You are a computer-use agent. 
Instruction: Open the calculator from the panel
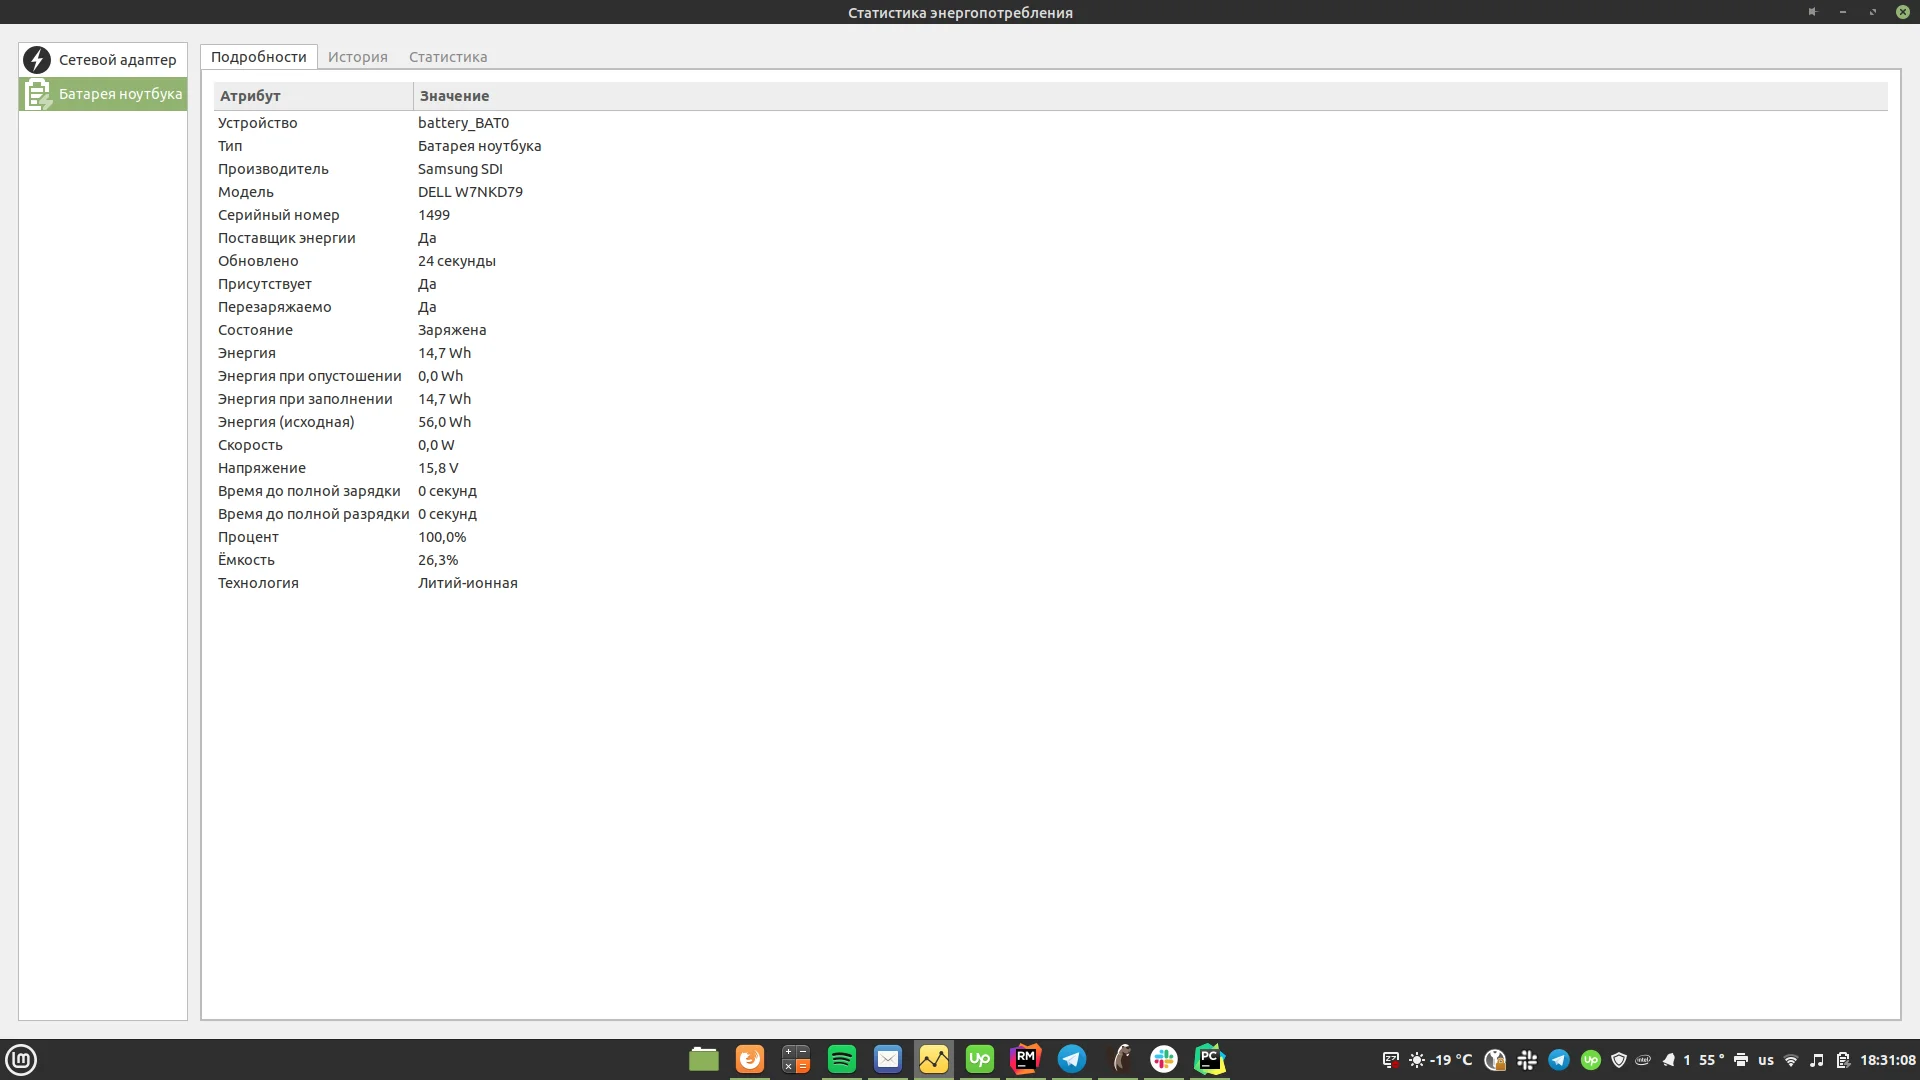pyautogui.click(x=796, y=1059)
